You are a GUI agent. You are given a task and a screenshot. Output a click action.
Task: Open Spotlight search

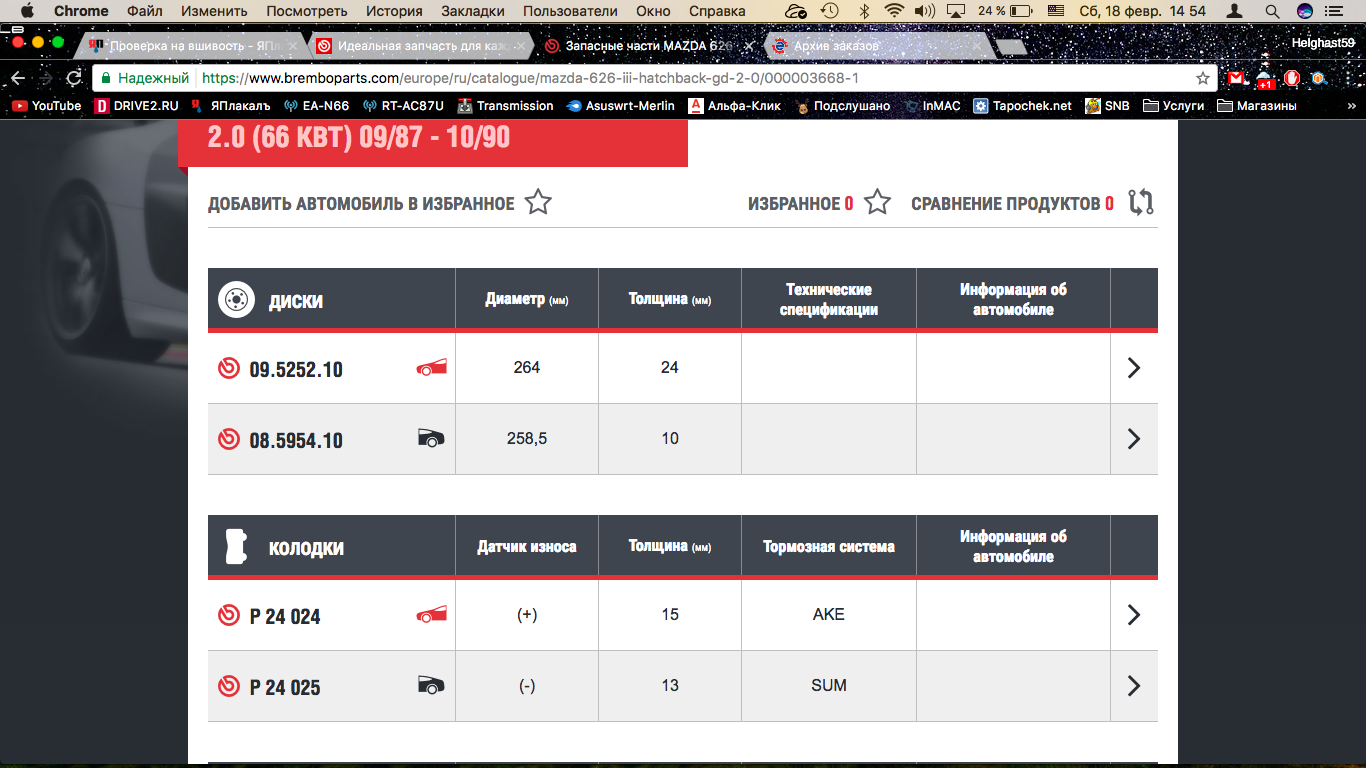click(x=1272, y=11)
